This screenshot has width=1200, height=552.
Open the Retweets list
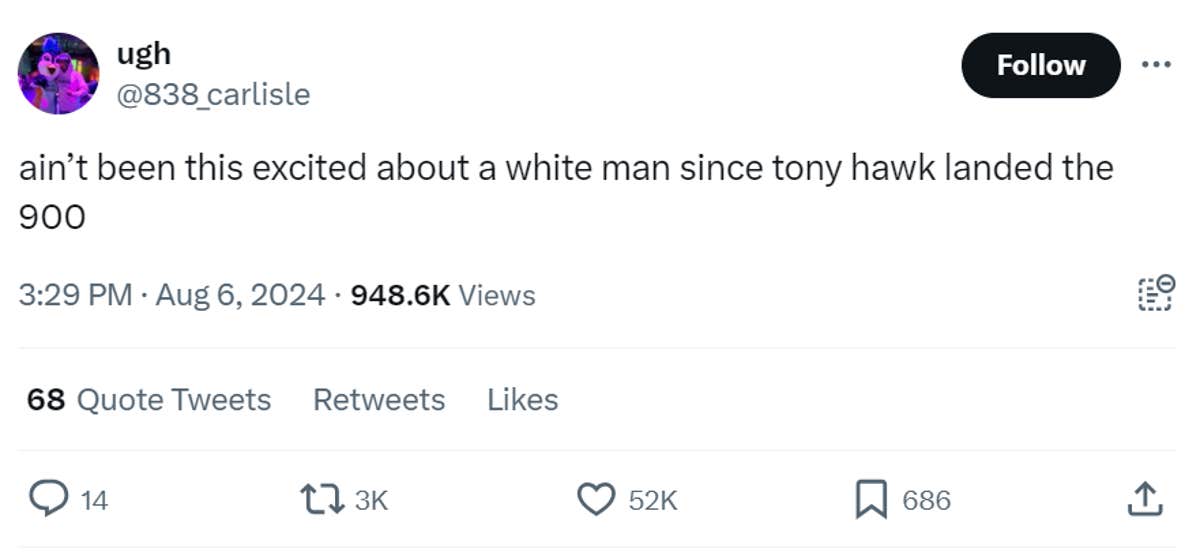379,400
